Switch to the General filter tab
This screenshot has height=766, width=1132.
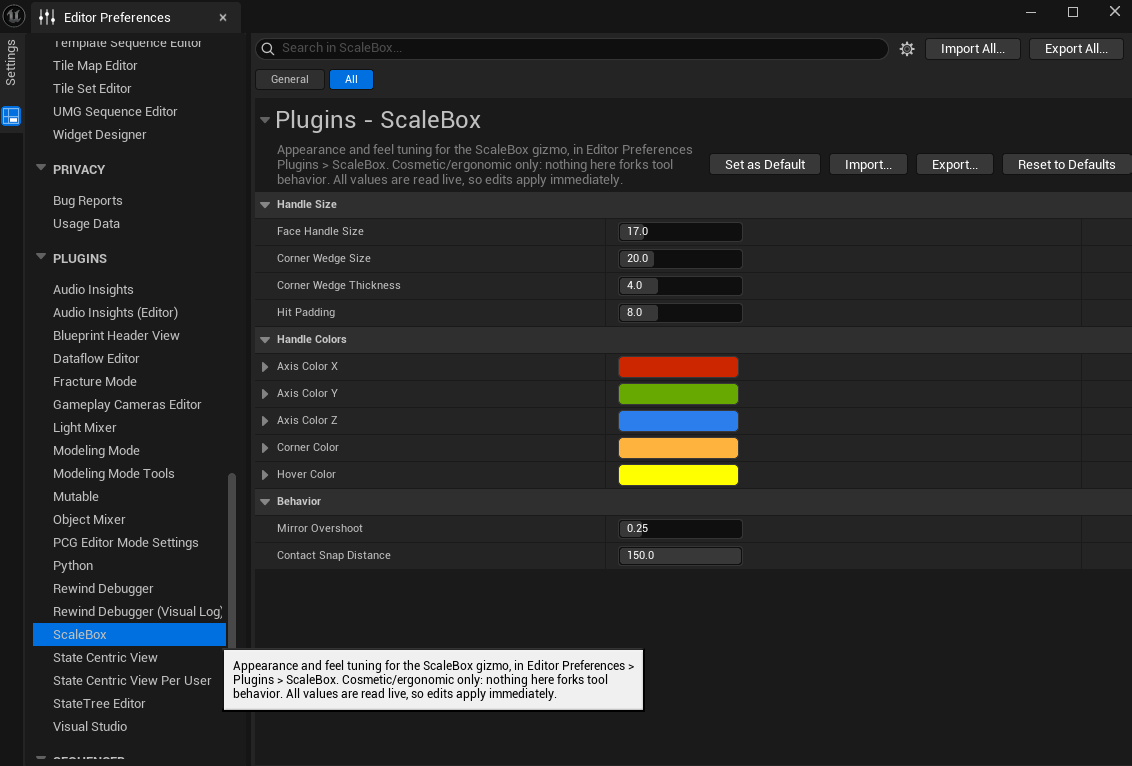click(x=289, y=79)
